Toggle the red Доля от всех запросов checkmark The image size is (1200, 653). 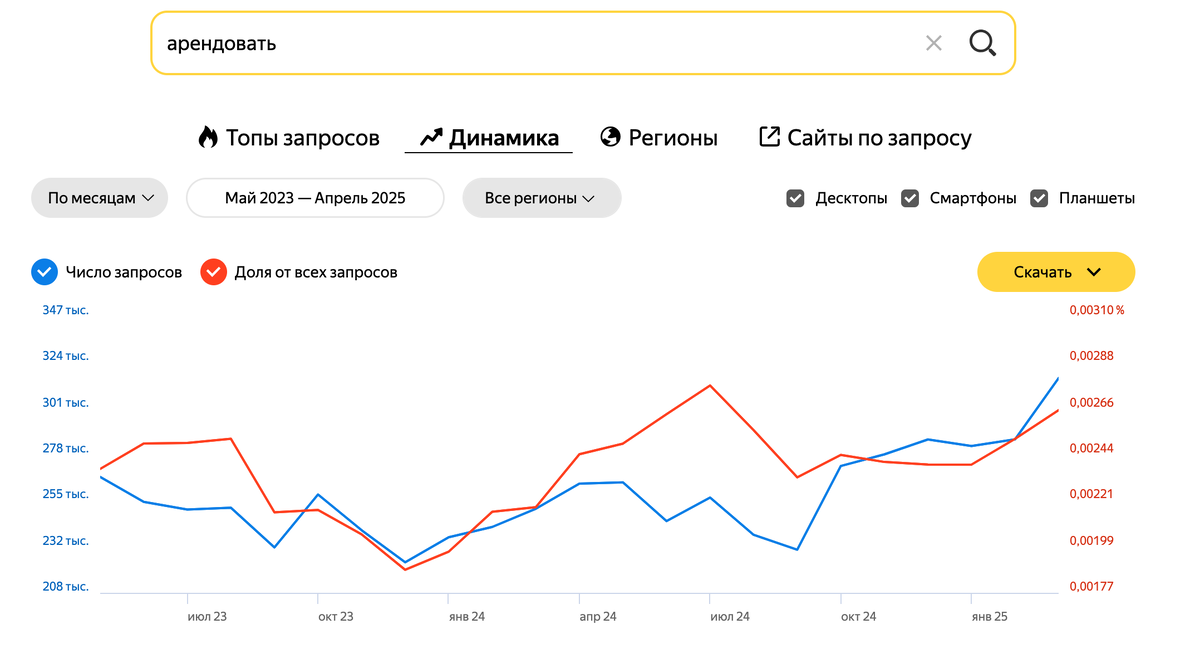click(213, 272)
